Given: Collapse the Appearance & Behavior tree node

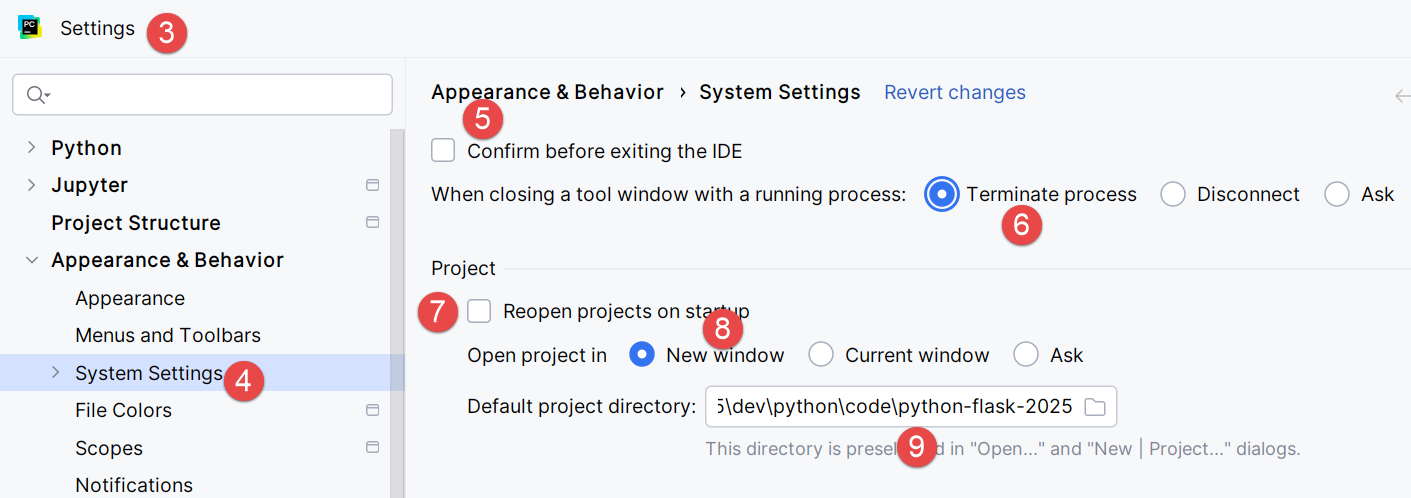Looking at the screenshot, I should (x=32, y=260).
